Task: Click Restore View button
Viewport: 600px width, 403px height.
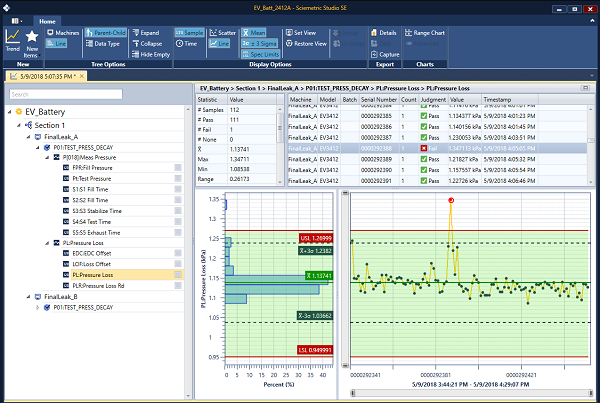Action: click(306, 43)
